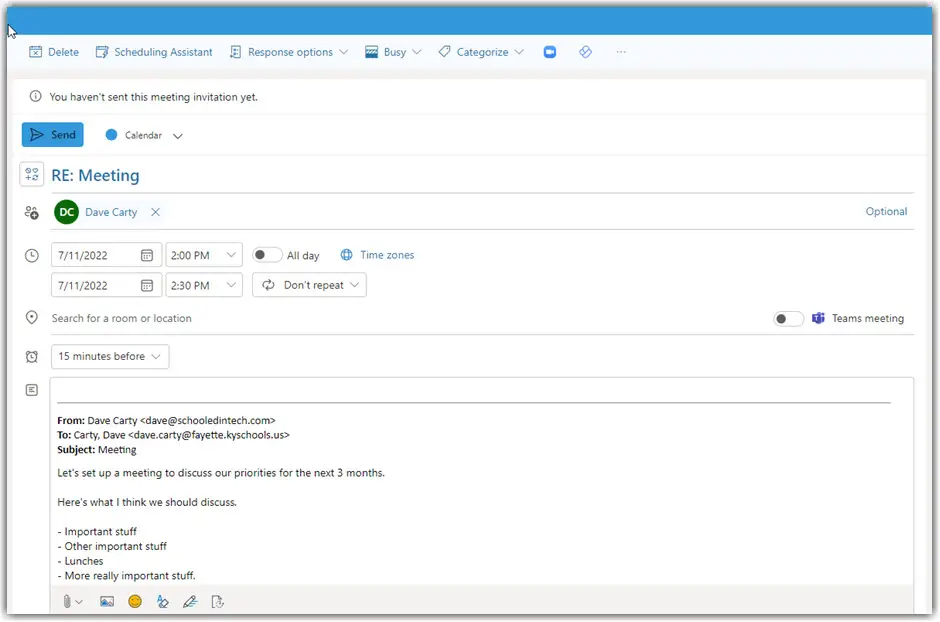Click the Time zones link
This screenshot has height=622, width=940.
tap(378, 255)
